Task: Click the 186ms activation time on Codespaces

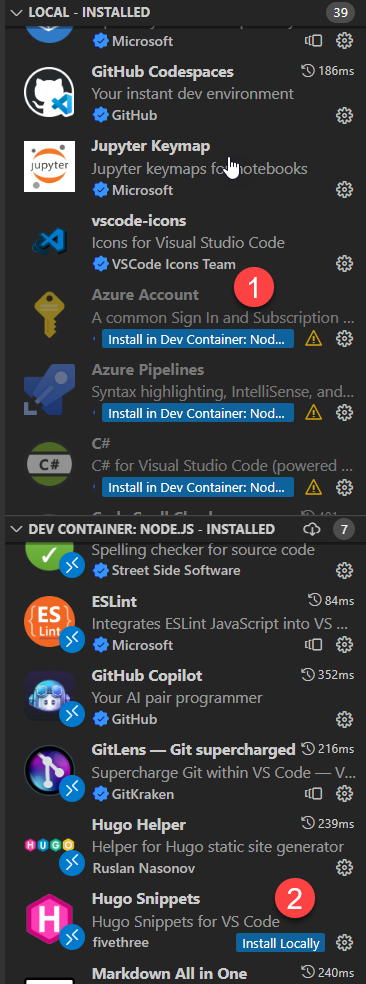Action: [x=328, y=71]
